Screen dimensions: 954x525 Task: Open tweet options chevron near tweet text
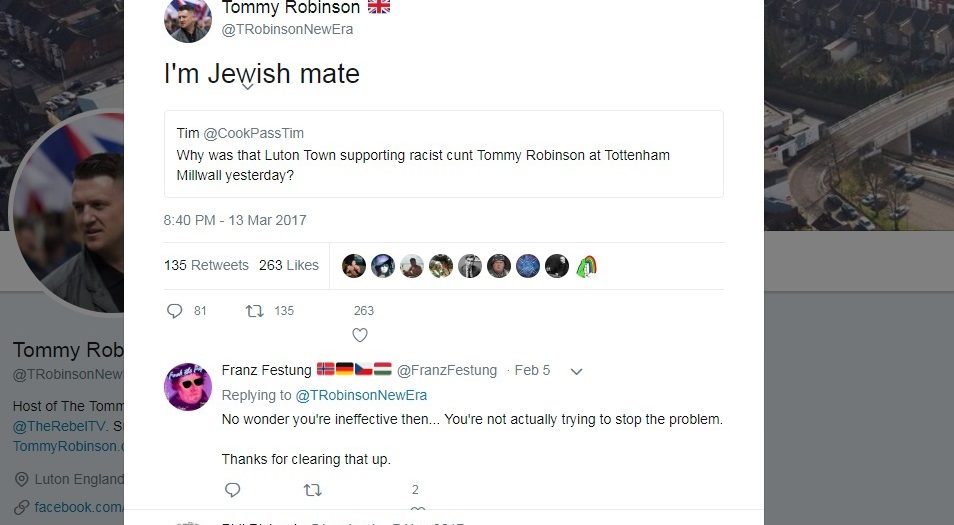(x=247, y=86)
